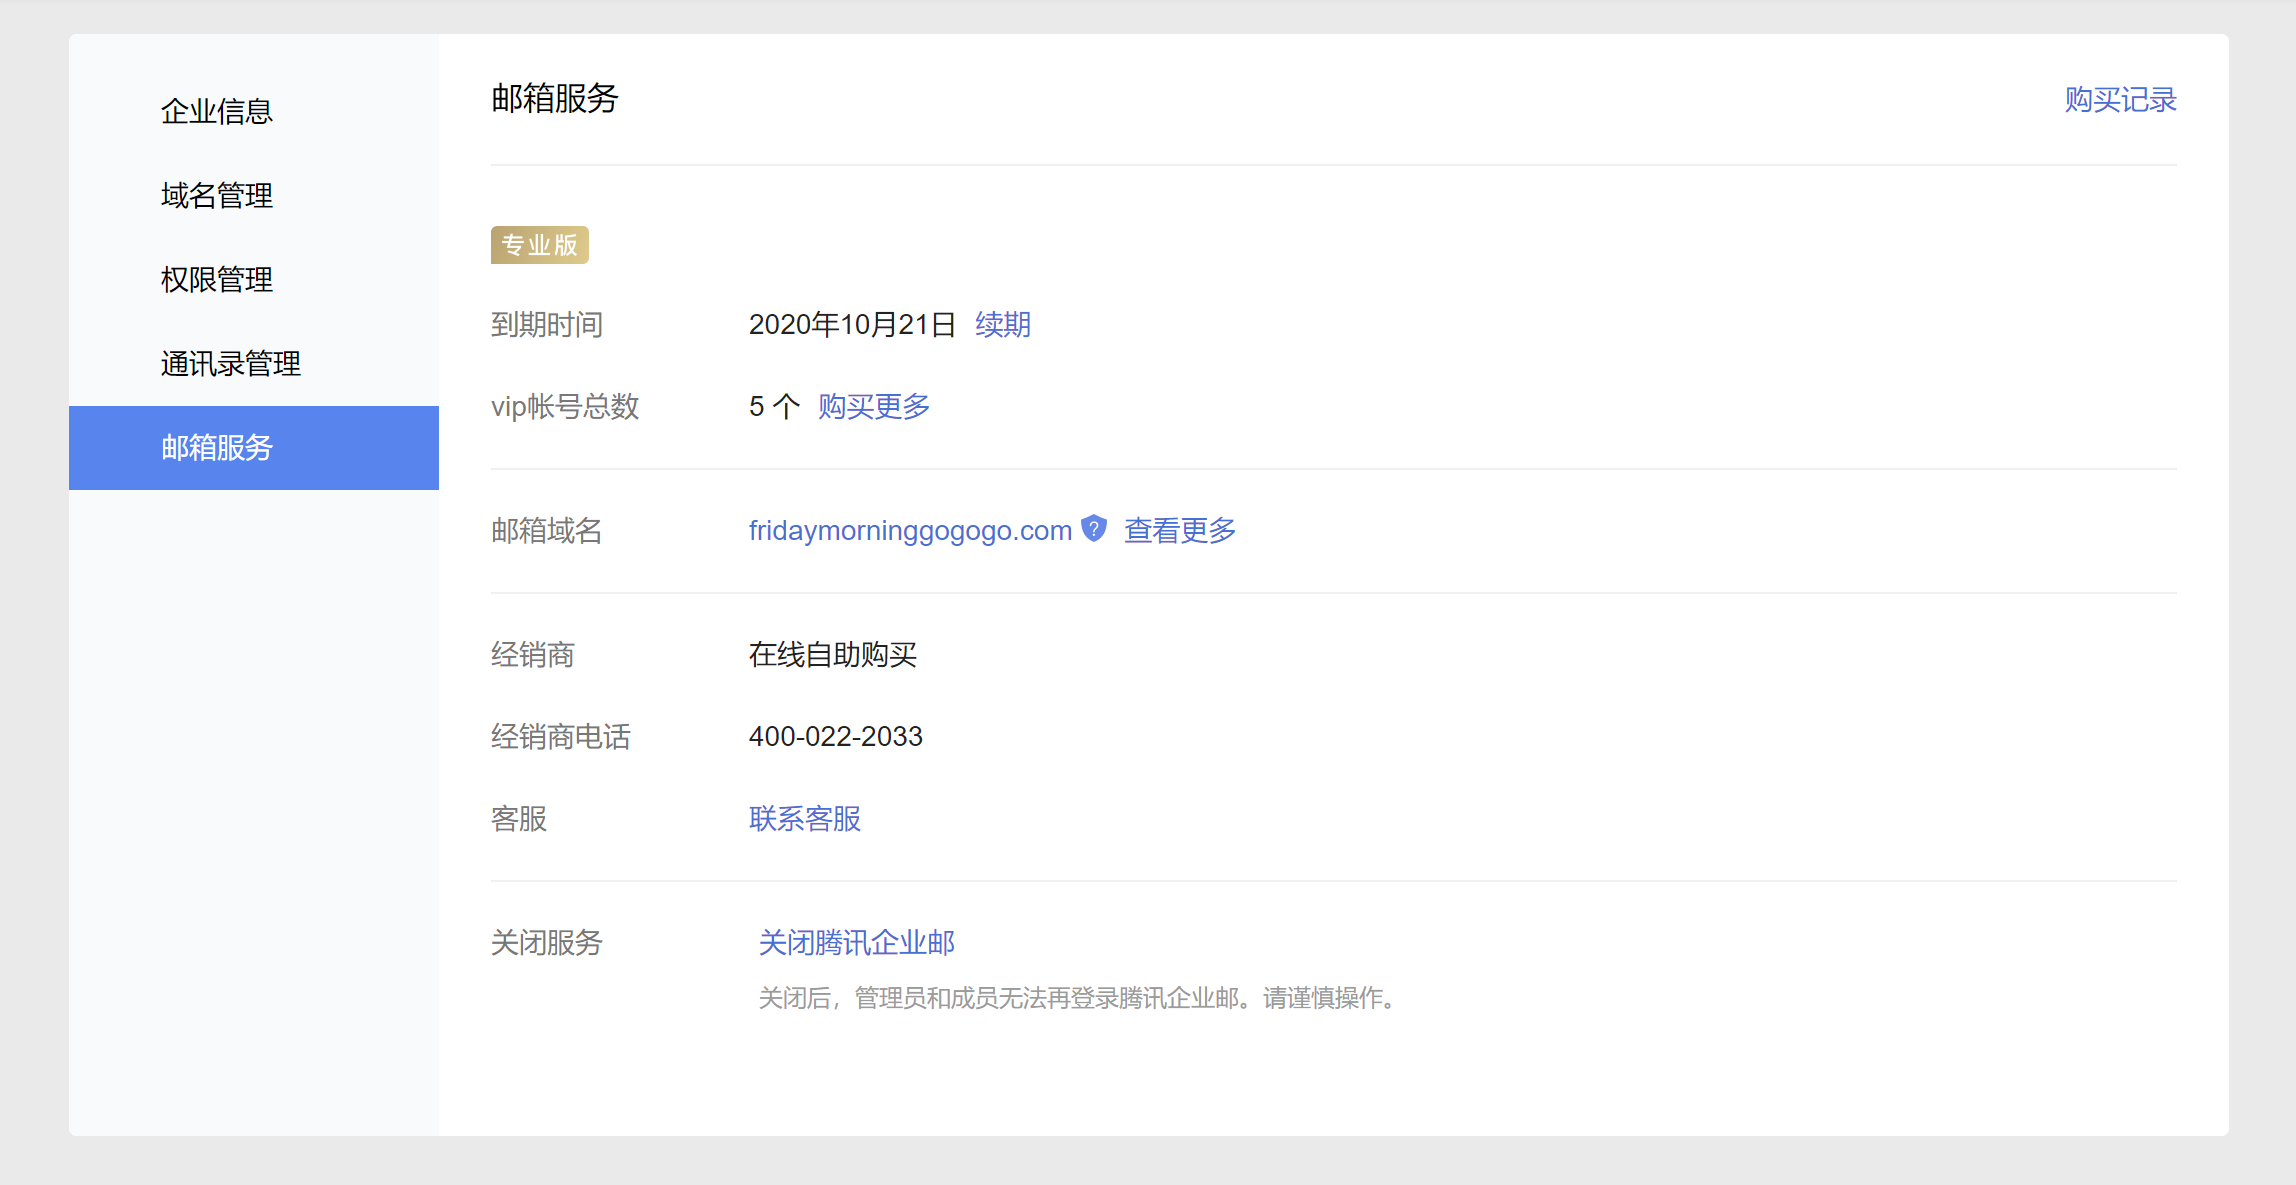Click the 专业版 edition badge
Screen dimensions: 2296x1185
pos(539,244)
